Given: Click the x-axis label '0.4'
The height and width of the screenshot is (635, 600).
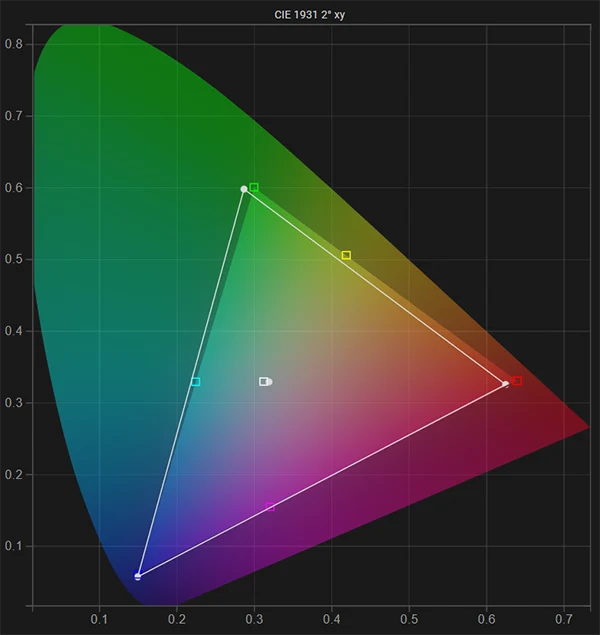Looking at the screenshot, I should tap(332, 619).
